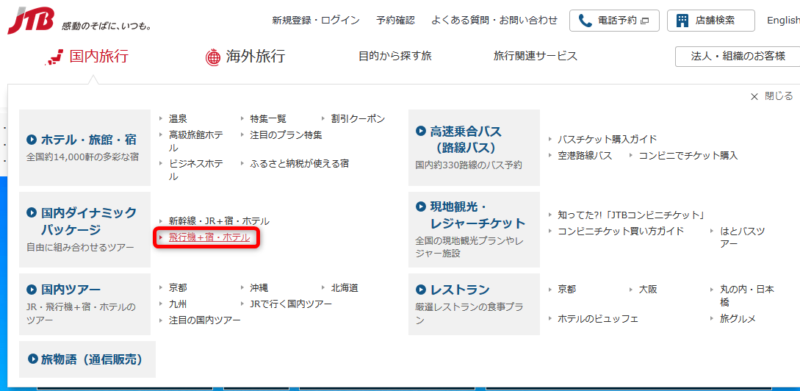Image resolution: width=800 pixels, height=391 pixels.
Task: Select the 旅グルメ link
Action: coord(738,319)
